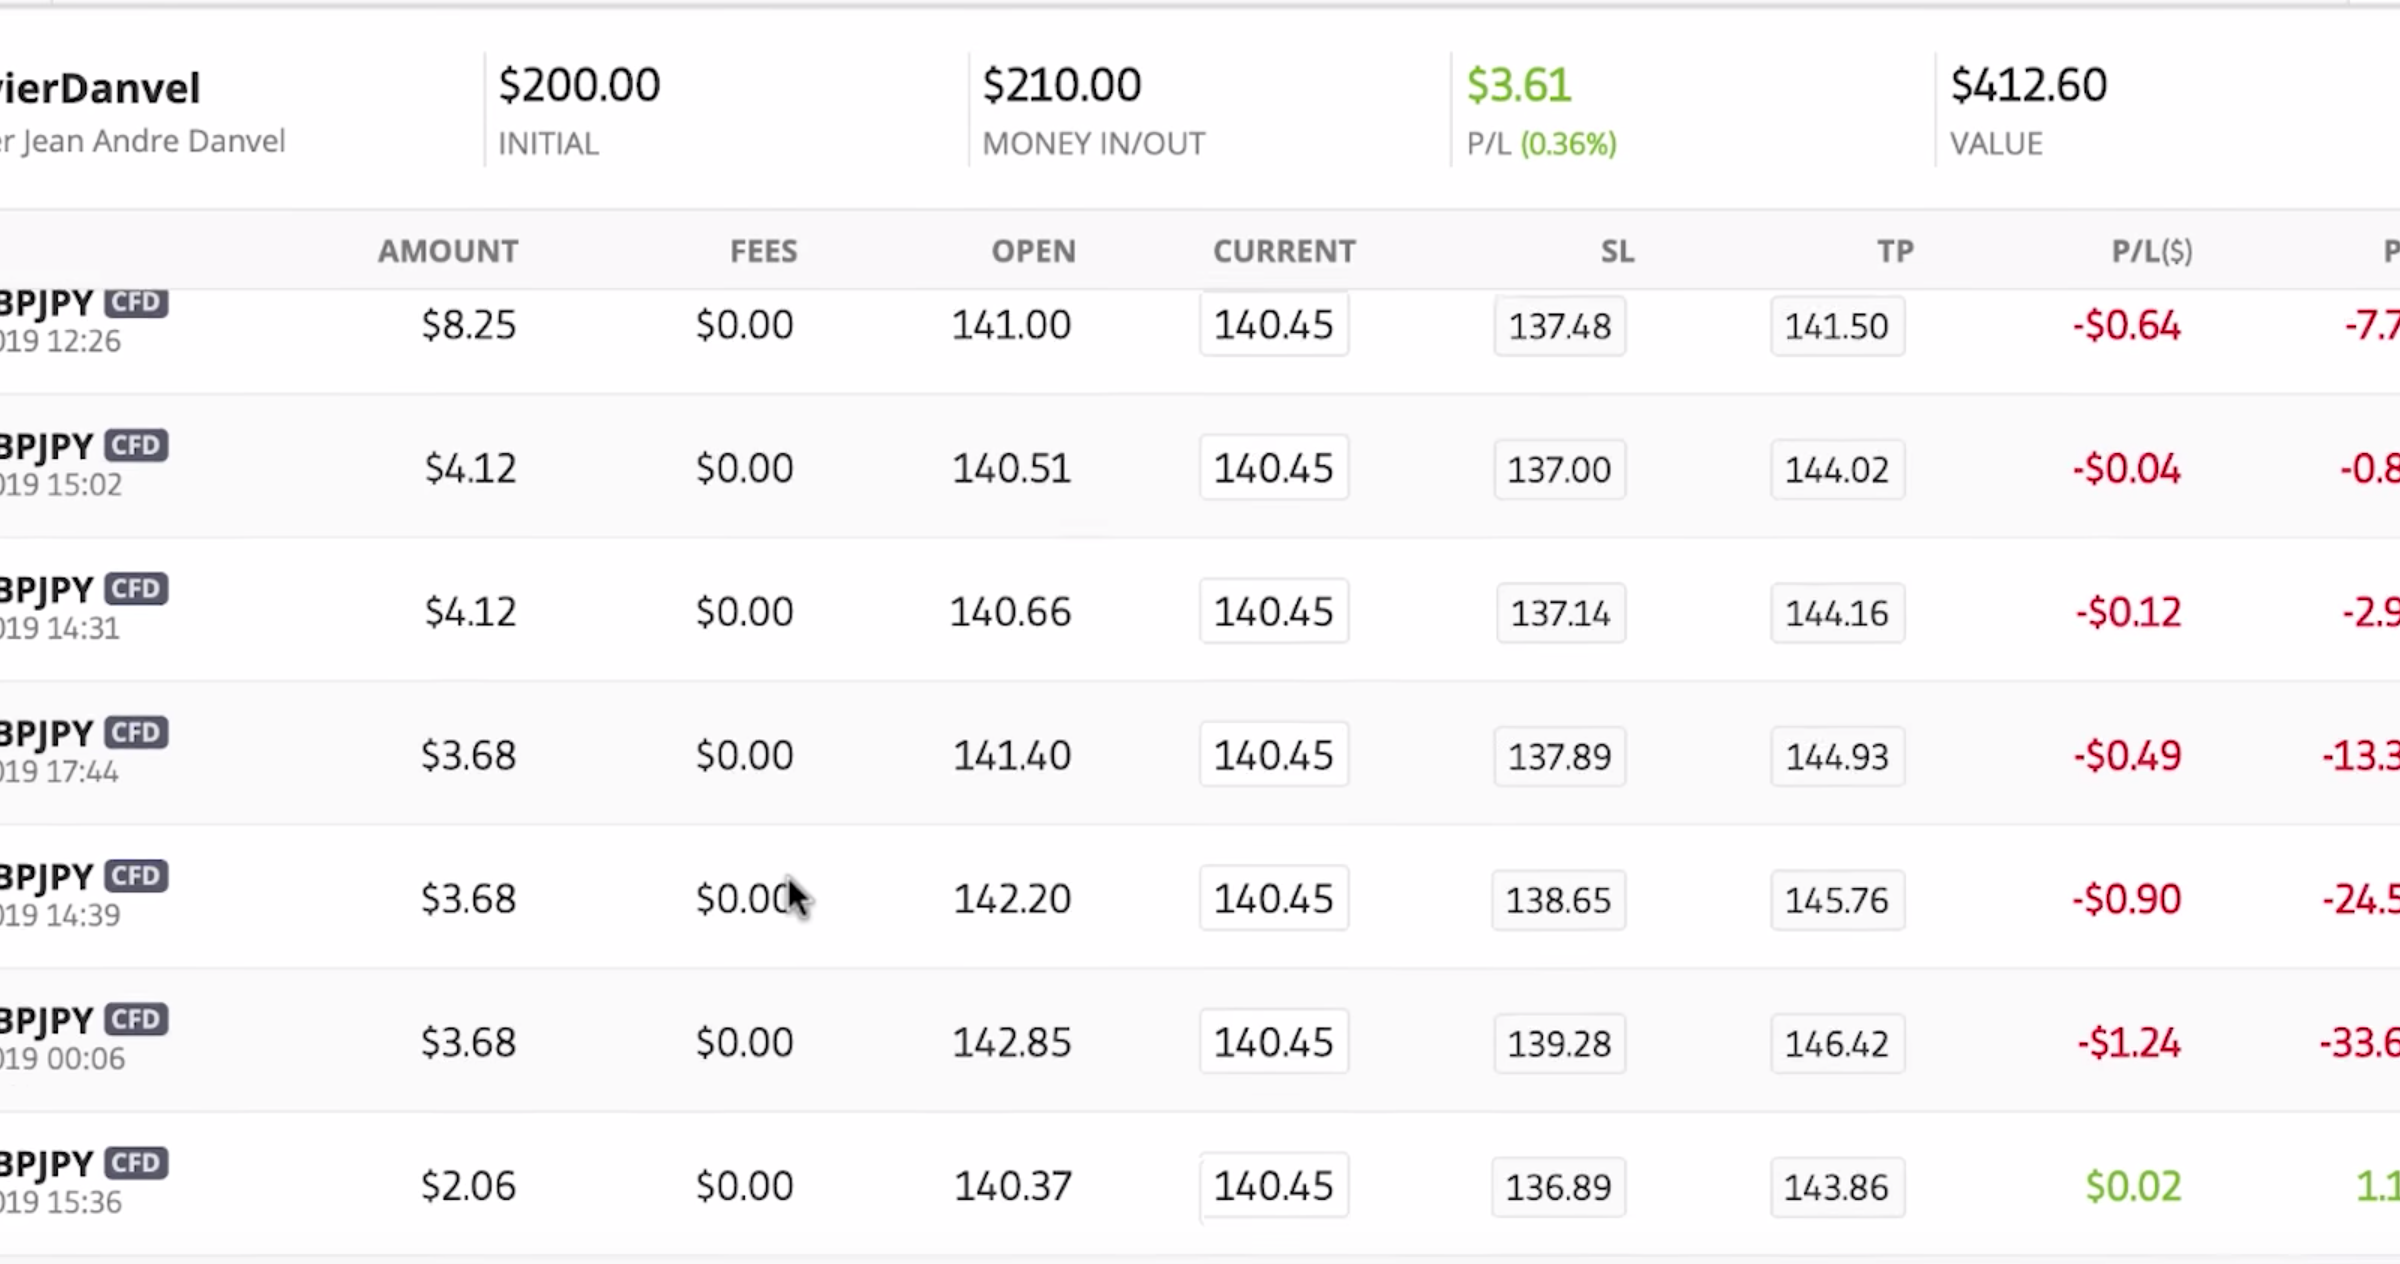Click the VALUE figure $412.60
2400x1264 pixels.
(2027, 84)
